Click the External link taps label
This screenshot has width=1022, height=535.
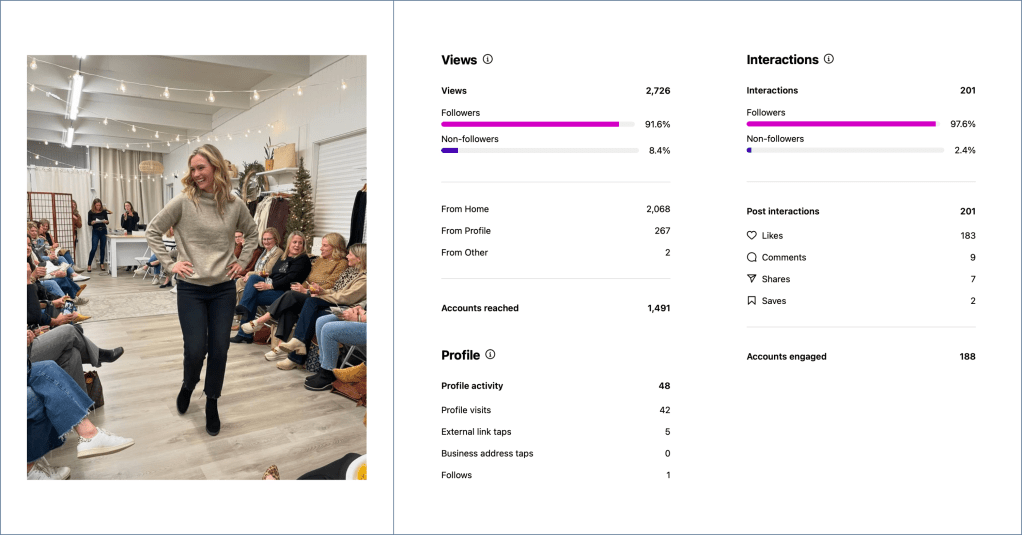click(x=476, y=432)
